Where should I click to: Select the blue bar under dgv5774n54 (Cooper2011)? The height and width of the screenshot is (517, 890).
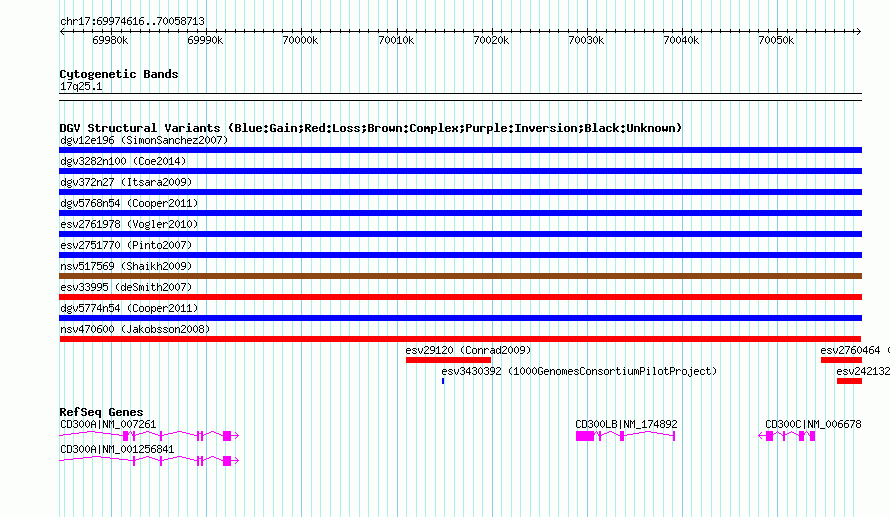pos(460,318)
